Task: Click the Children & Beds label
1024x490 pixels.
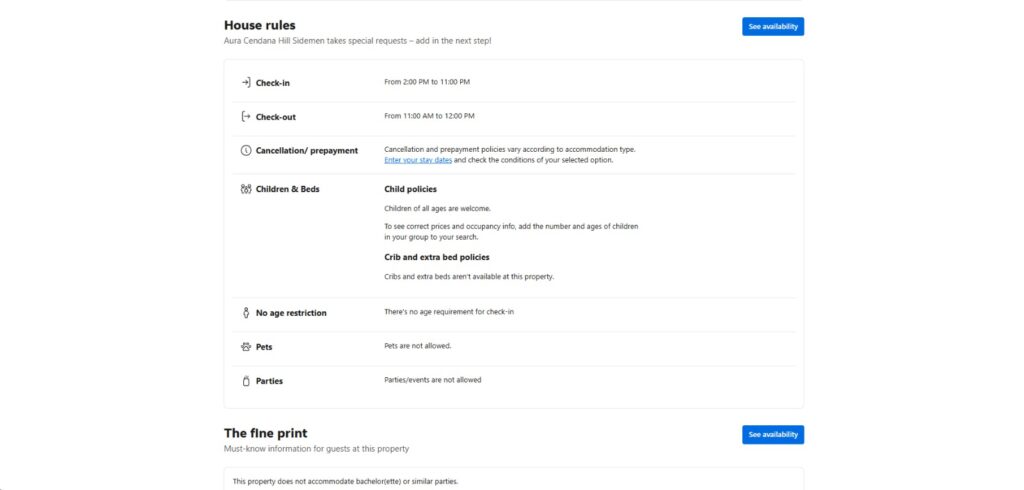Action: [x=287, y=189]
